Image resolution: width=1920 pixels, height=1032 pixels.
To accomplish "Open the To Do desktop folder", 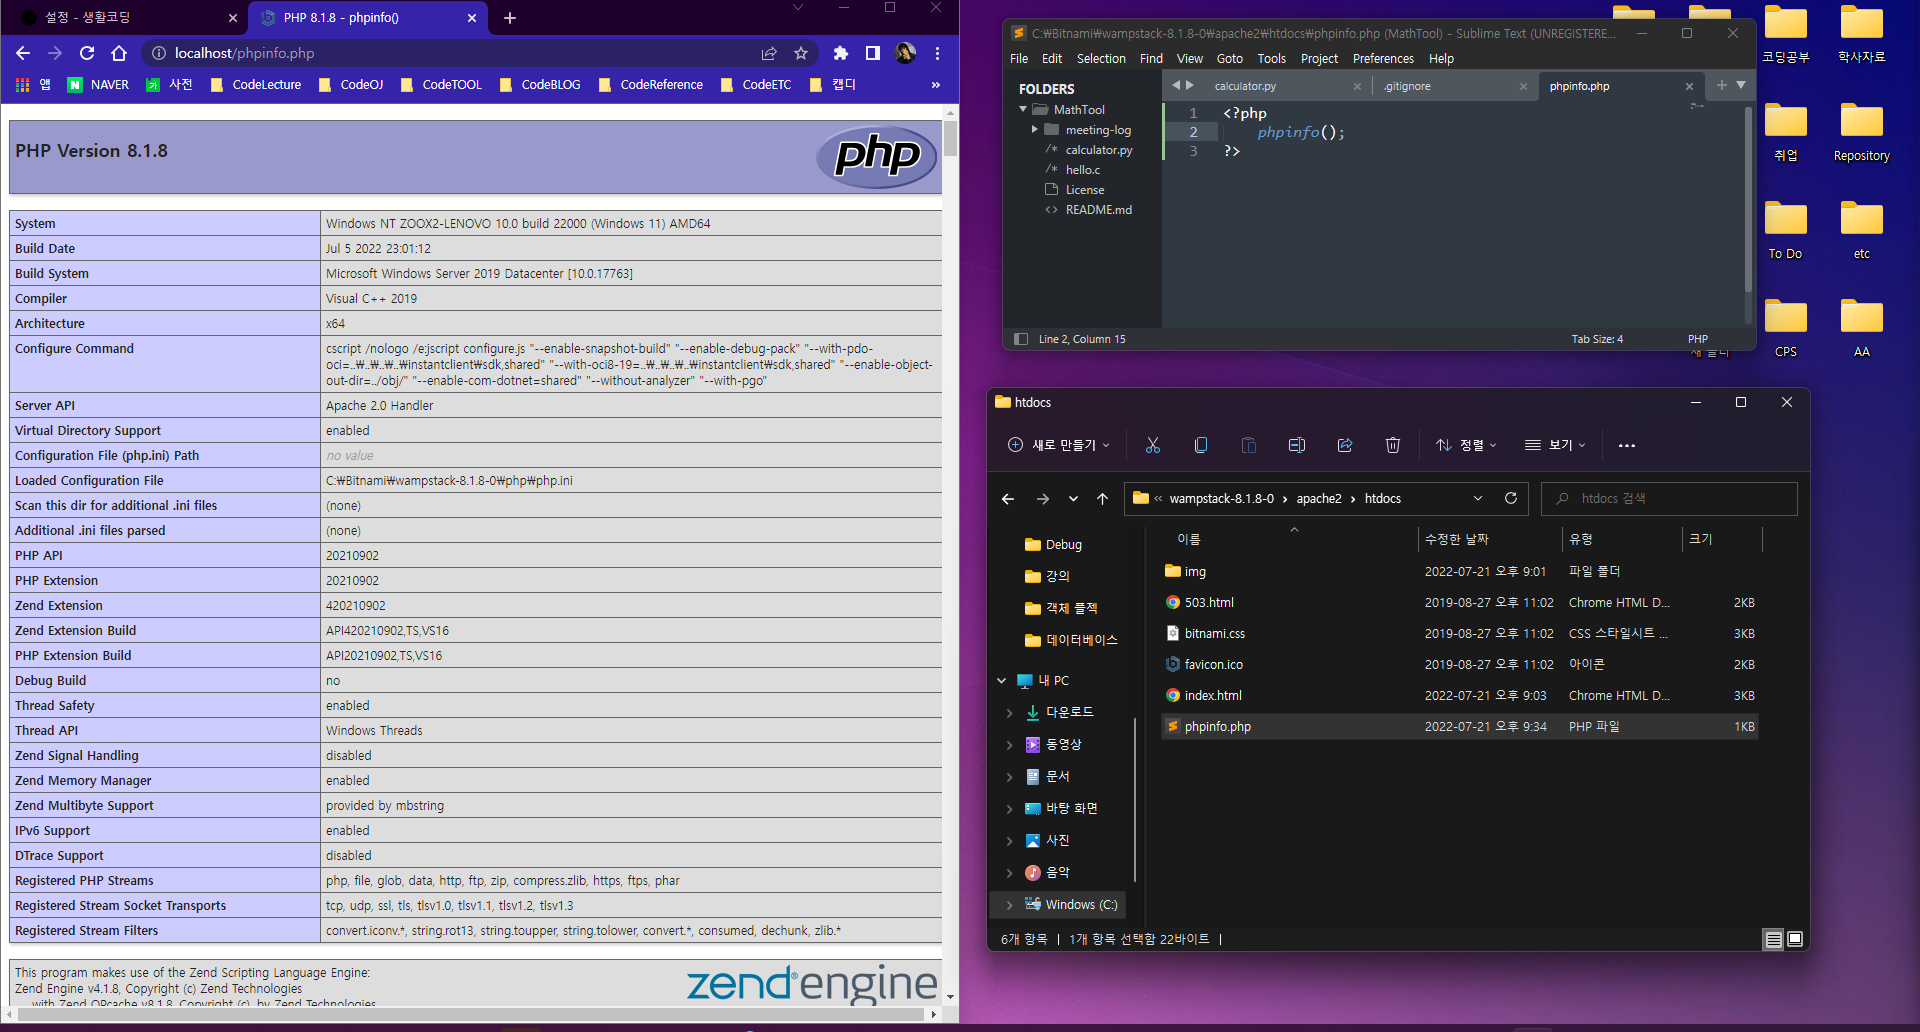I will click(1786, 231).
